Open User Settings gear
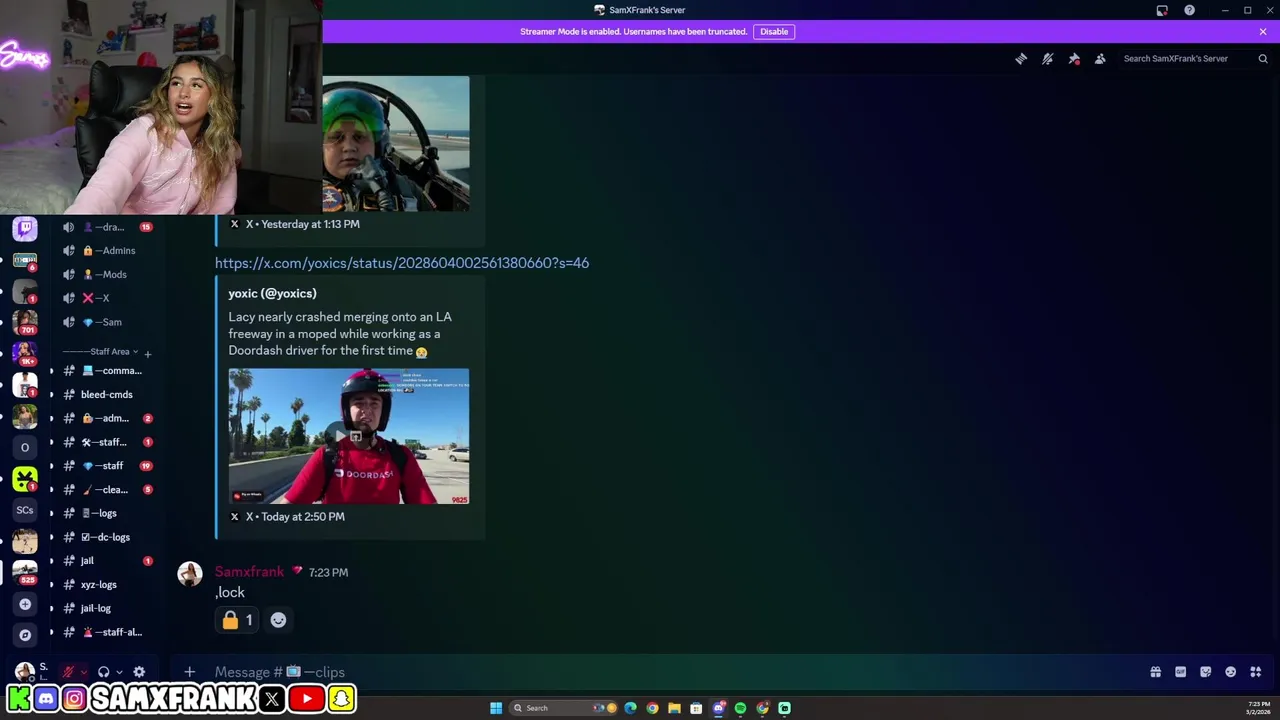This screenshot has height=720, width=1280. [x=139, y=672]
